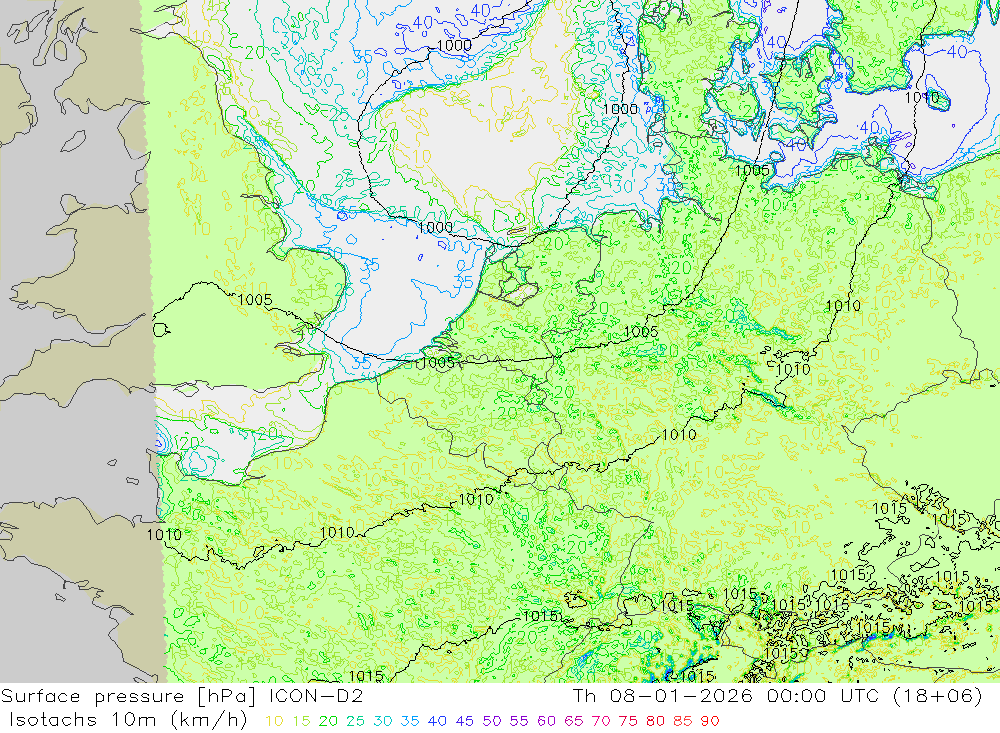The height and width of the screenshot is (733, 1000).
Task: Select the 75 legend value
Action: tap(628, 722)
